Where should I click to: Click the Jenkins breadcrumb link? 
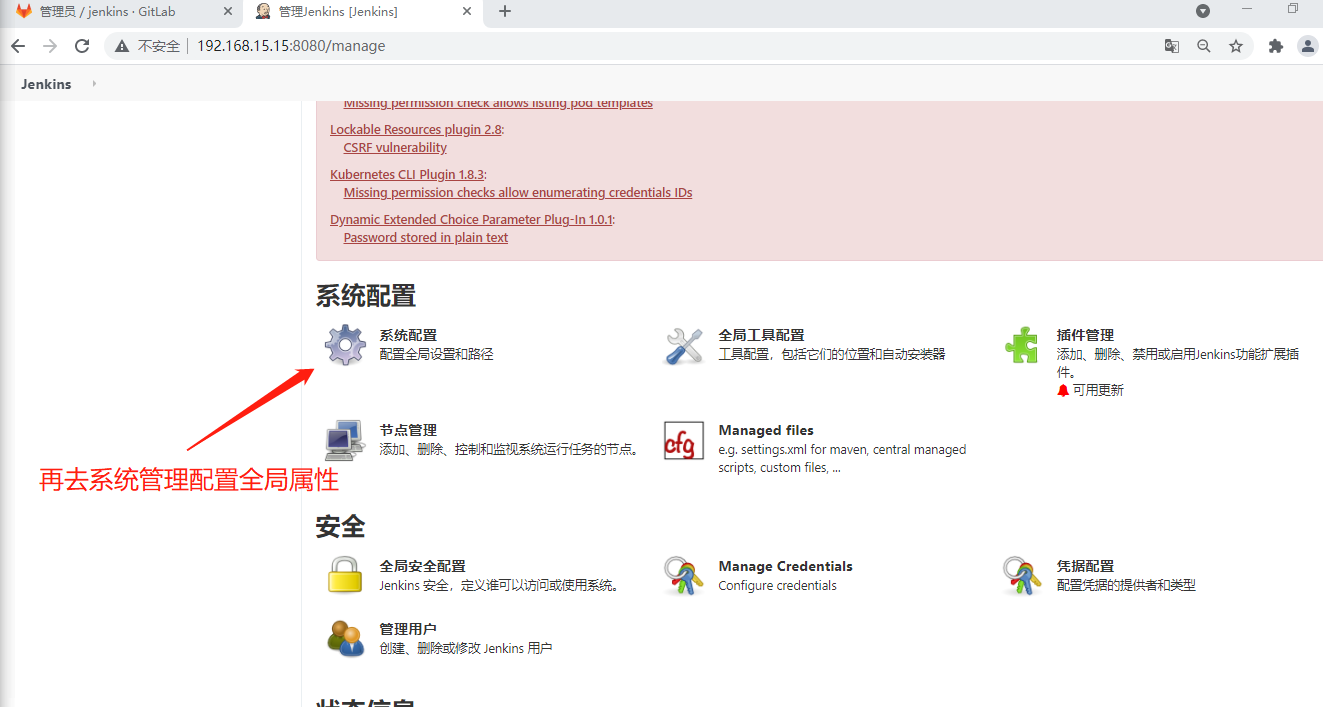pyautogui.click(x=46, y=84)
